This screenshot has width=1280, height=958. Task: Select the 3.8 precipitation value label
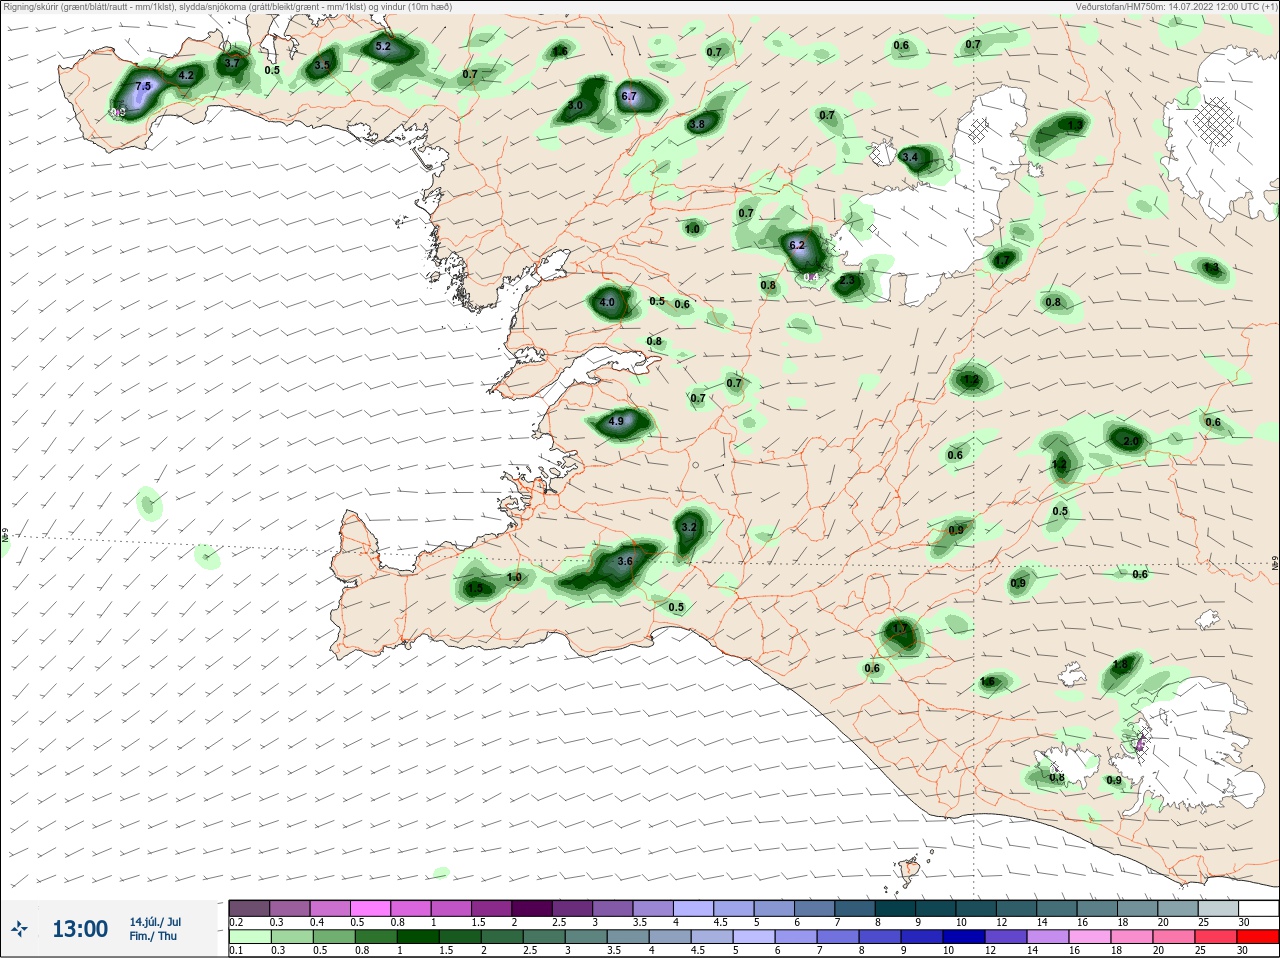click(x=698, y=124)
